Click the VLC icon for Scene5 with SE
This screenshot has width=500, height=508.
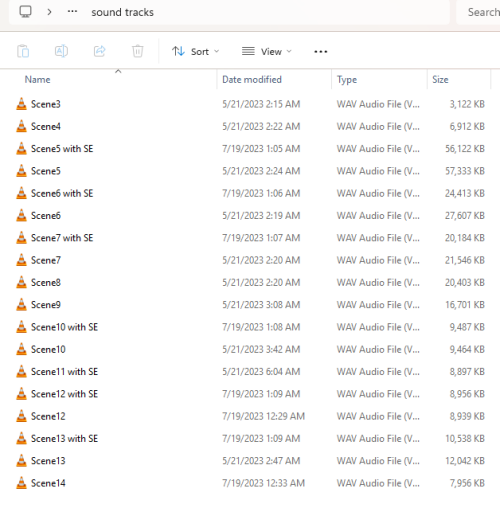[21, 148]
